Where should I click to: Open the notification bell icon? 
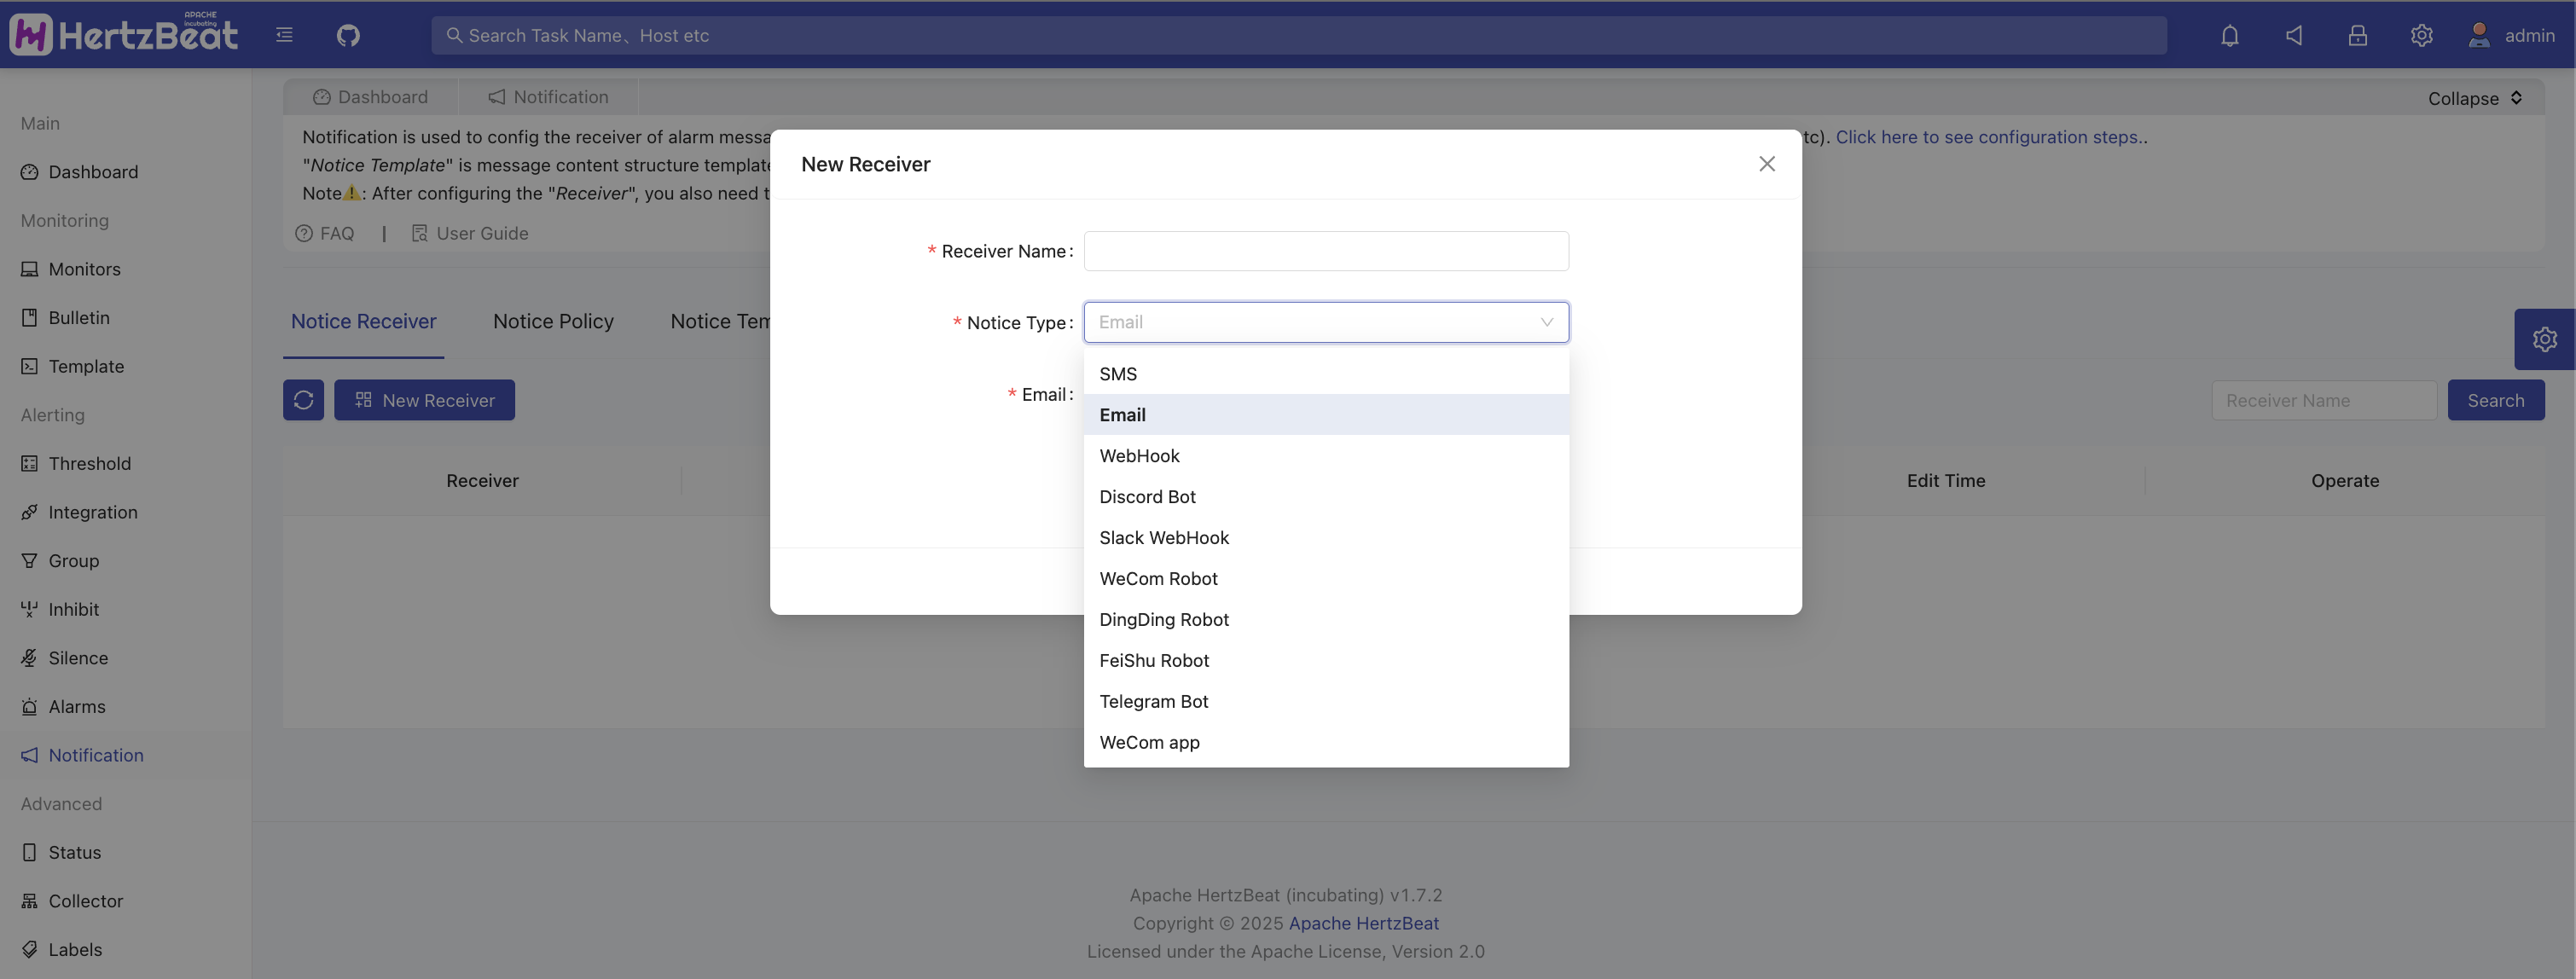pyautogui.click(x=2229, y=36)
